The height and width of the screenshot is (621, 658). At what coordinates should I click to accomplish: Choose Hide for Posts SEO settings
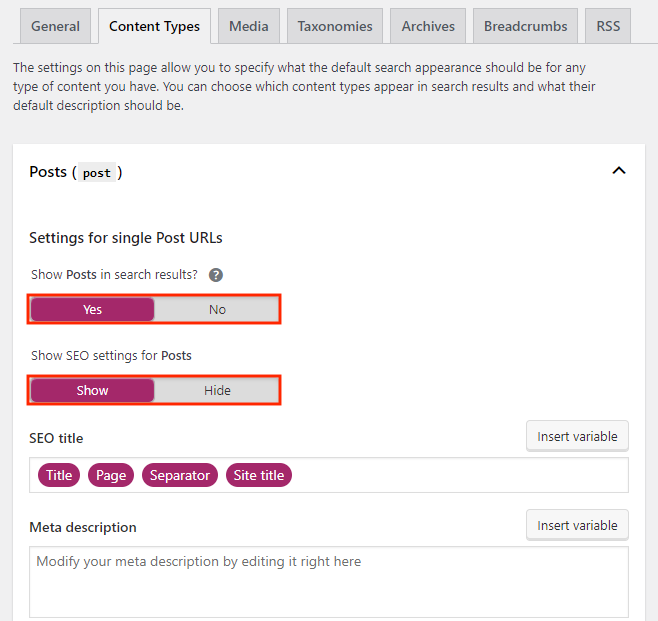tap(217, 390)
